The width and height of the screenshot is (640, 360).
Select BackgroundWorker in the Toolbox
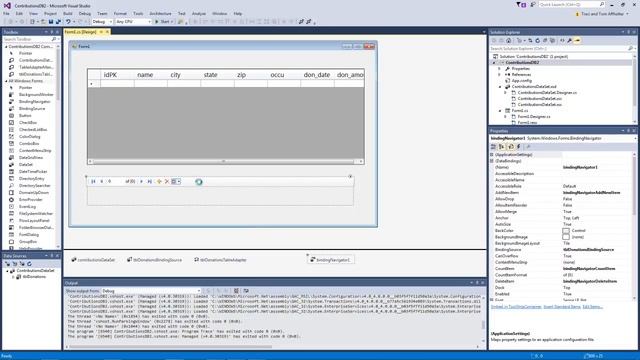tap(36, 94)
